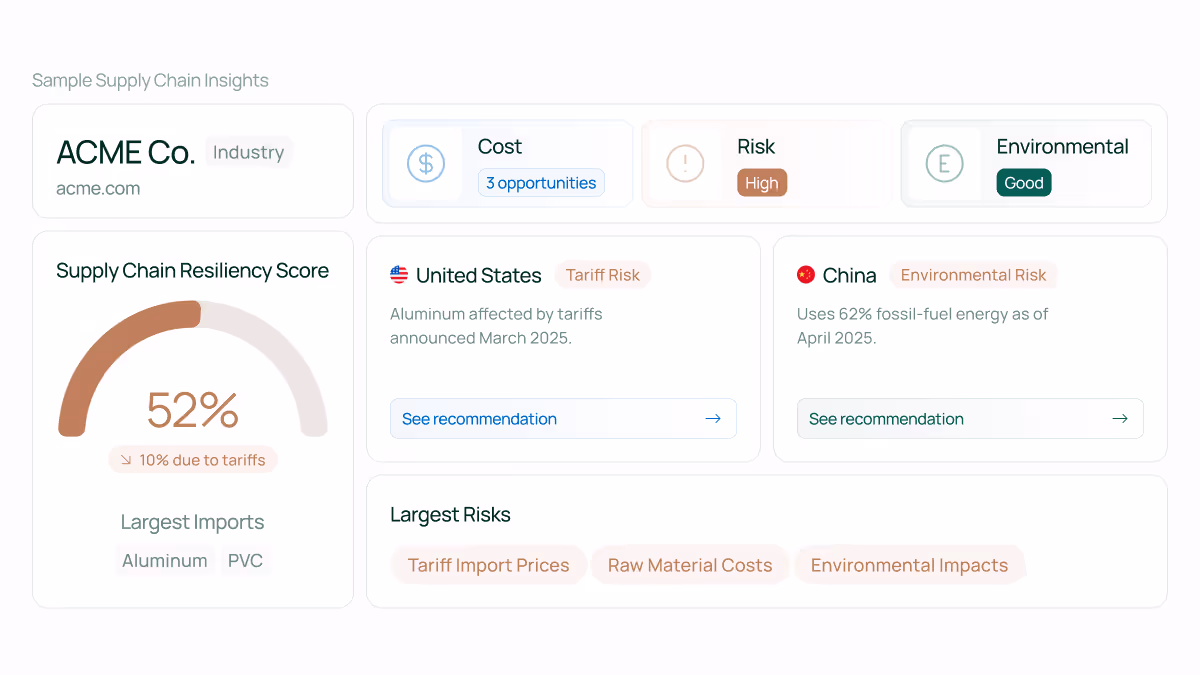This screenshot has width=1200, height=675.
Task: Click the China country name
Action: (850, 275)
